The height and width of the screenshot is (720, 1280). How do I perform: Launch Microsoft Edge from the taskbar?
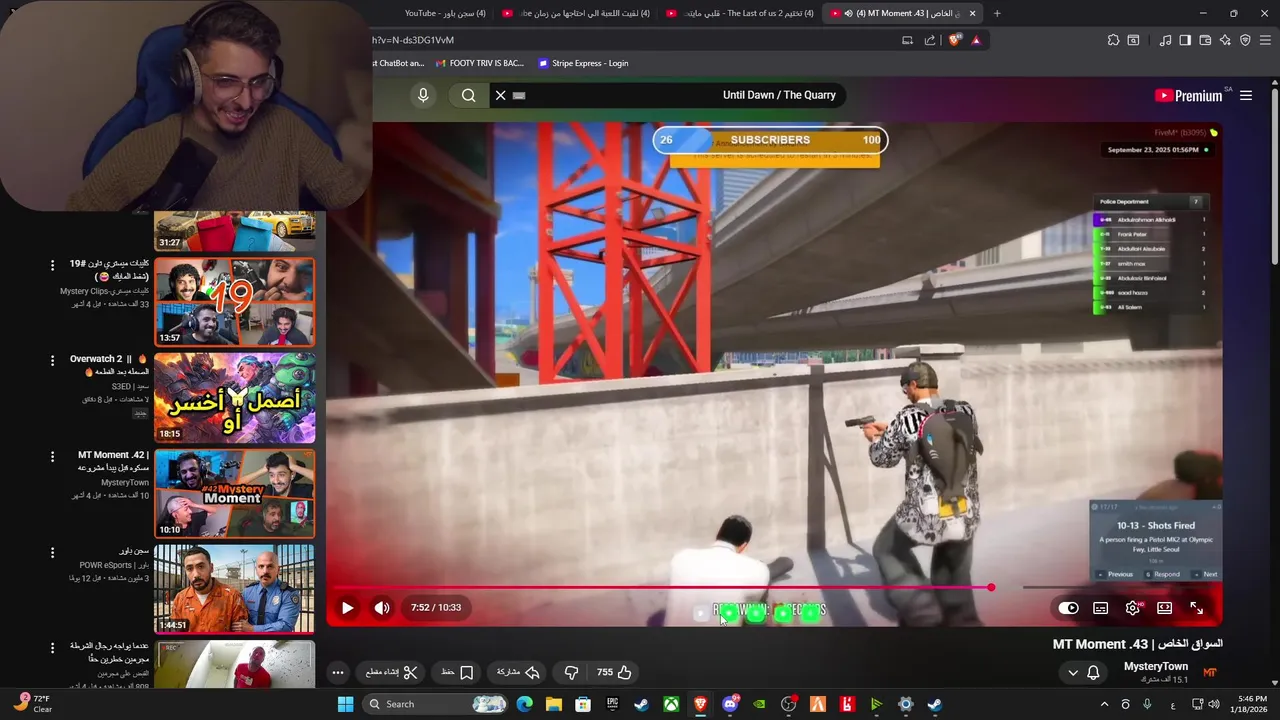(x=525, y=704)
